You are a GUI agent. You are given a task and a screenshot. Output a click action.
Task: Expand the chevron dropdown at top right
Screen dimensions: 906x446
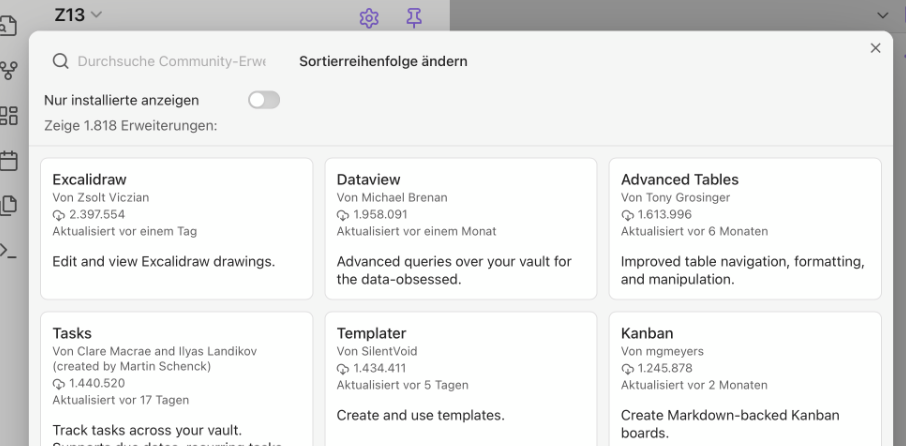pos(881,16)
